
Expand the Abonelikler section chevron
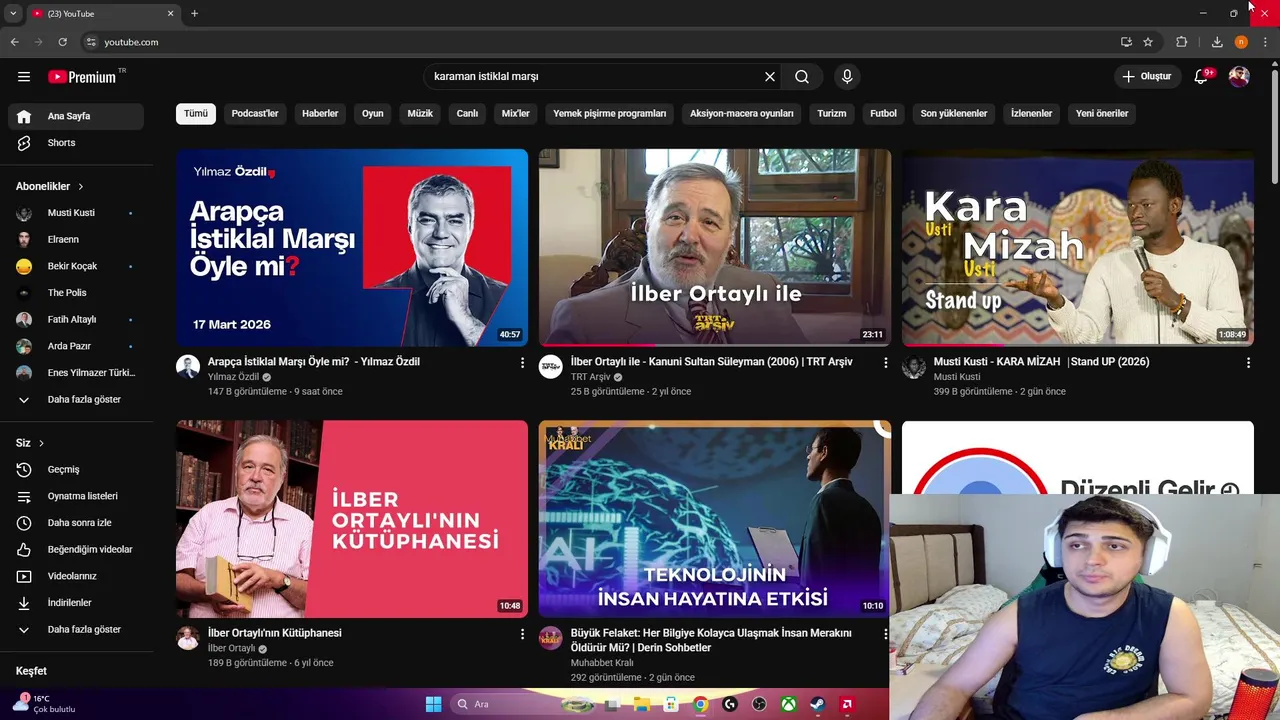81,187
